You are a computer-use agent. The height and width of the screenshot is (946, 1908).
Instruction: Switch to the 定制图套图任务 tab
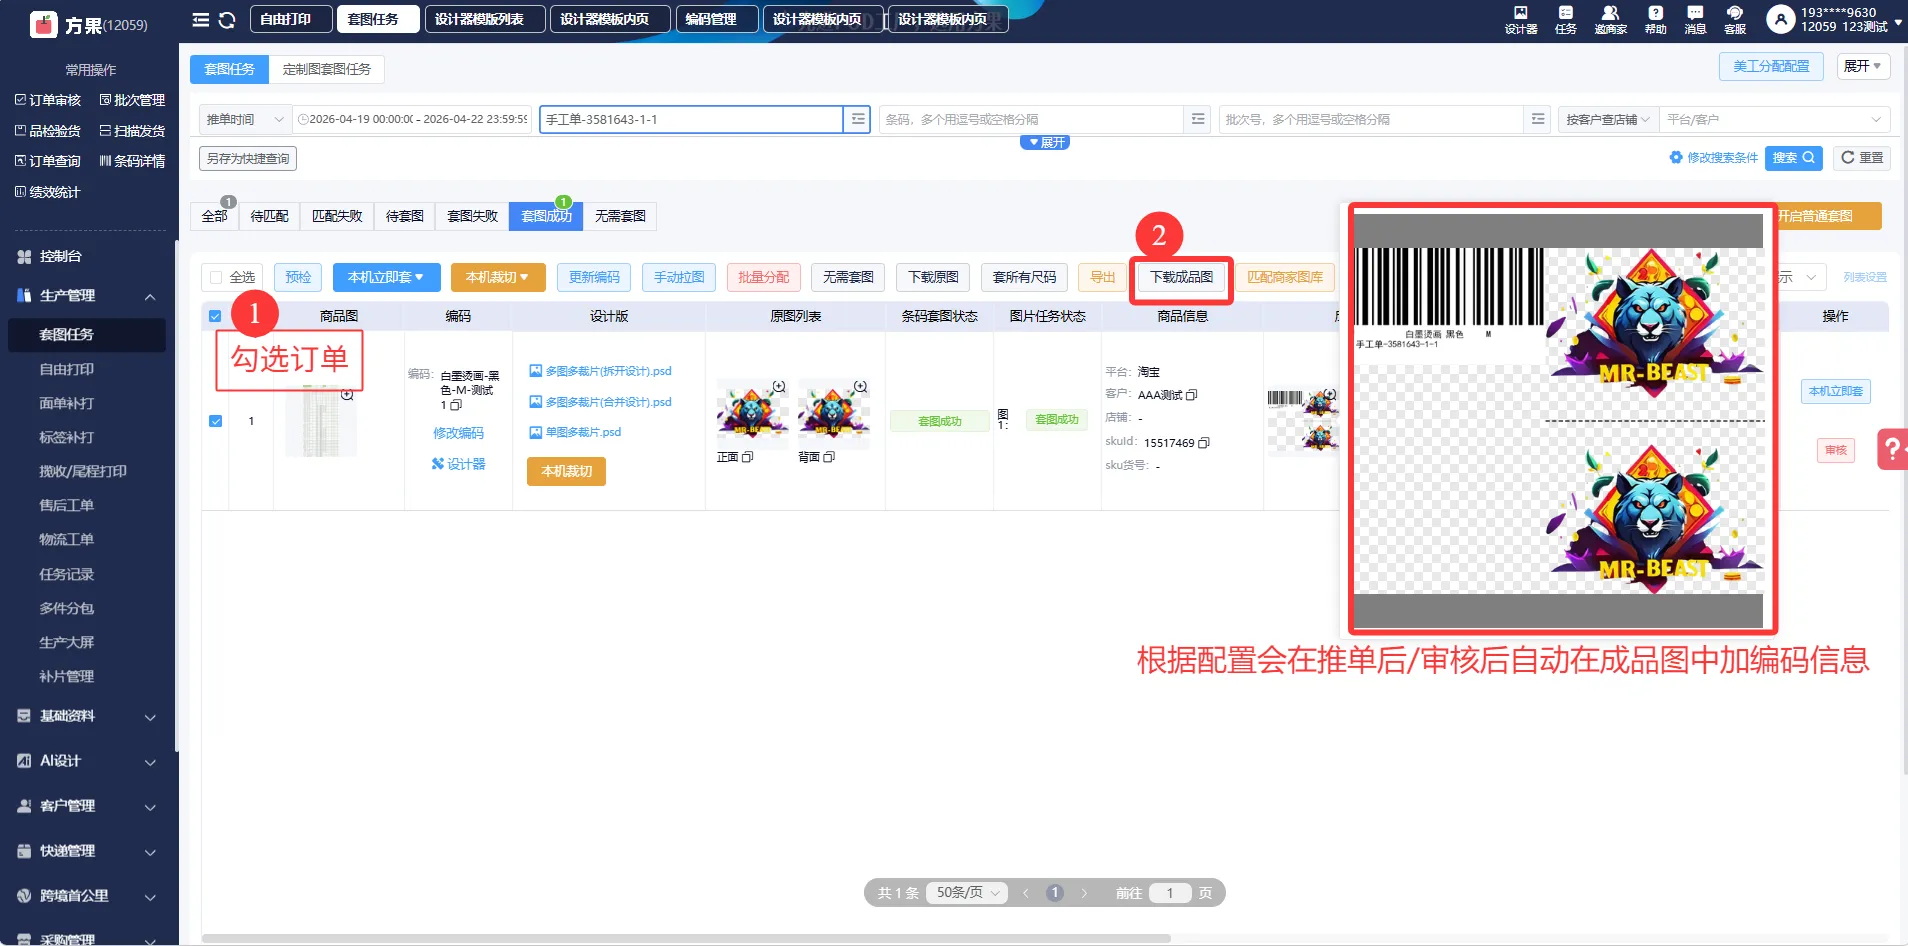tap(326, 69)
